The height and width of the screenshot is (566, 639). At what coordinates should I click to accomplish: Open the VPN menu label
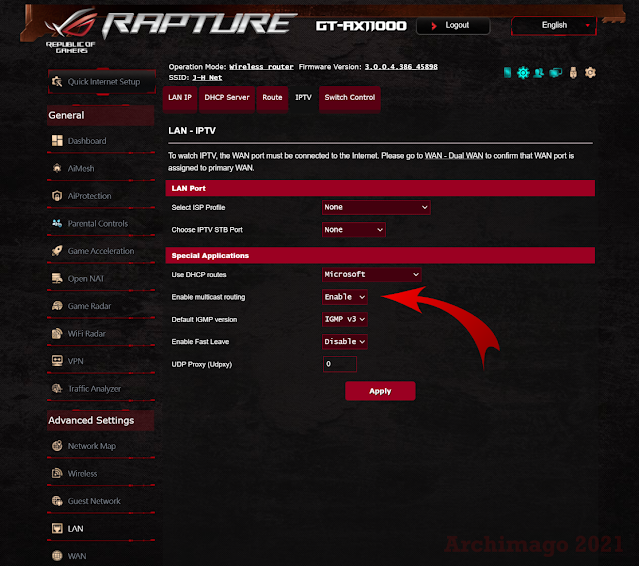coord(75,361)
